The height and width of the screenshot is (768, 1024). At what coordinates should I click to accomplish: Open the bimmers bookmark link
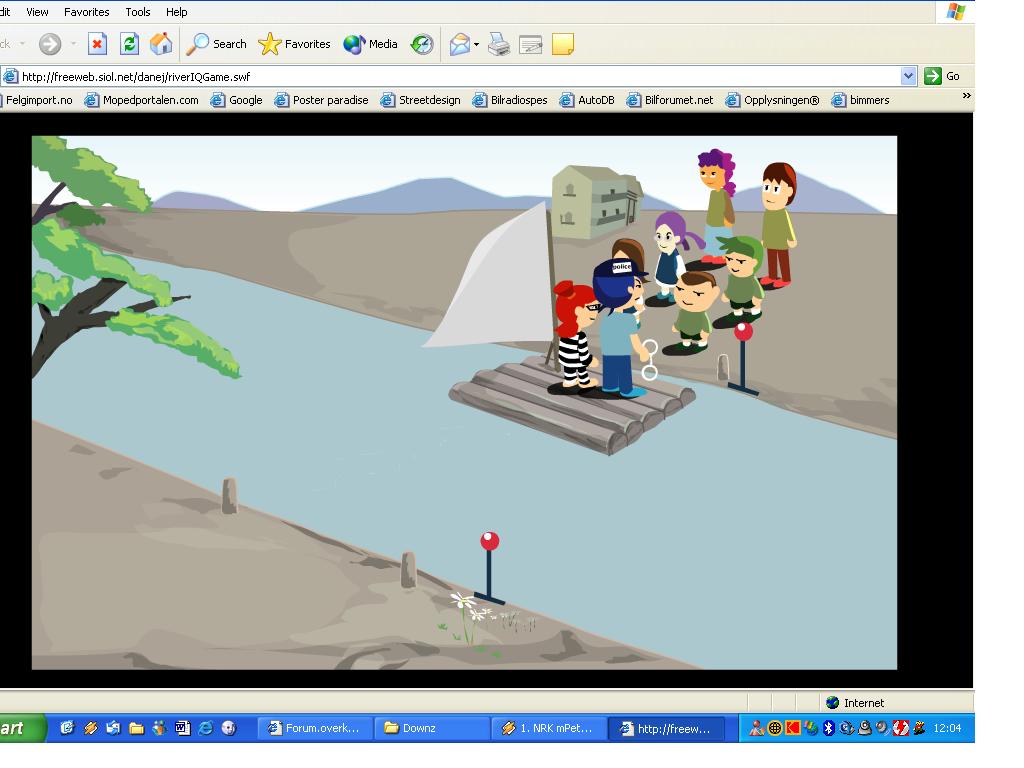(x=861, y=100)
